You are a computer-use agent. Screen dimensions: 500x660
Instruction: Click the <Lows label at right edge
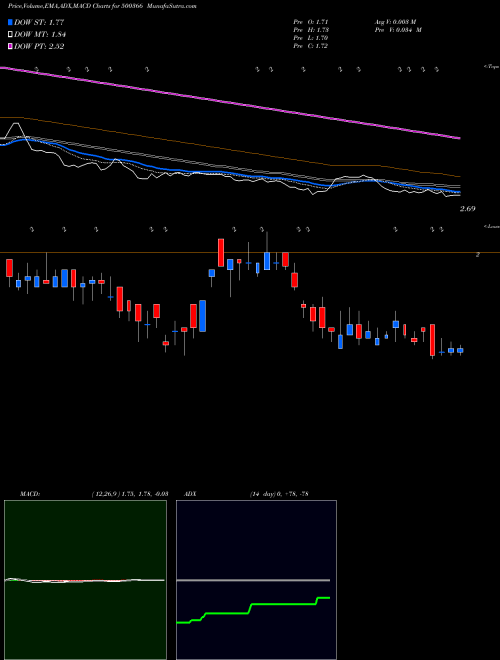[x=491, y=226]
